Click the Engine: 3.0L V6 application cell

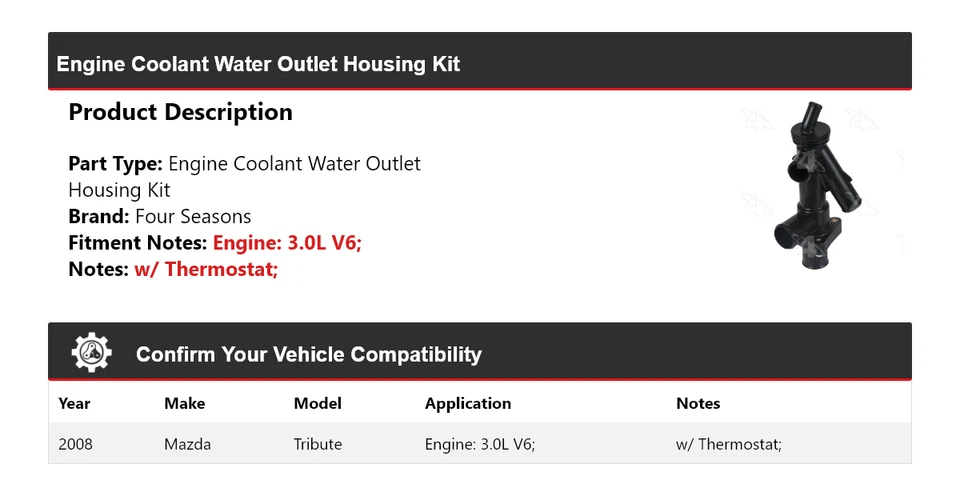tap(479, 444)
